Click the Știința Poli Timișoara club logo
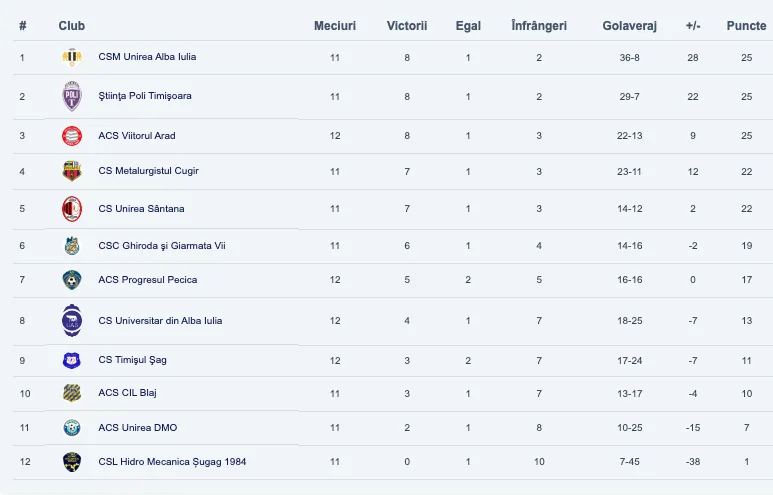773x495 pixels. (71, 97)
